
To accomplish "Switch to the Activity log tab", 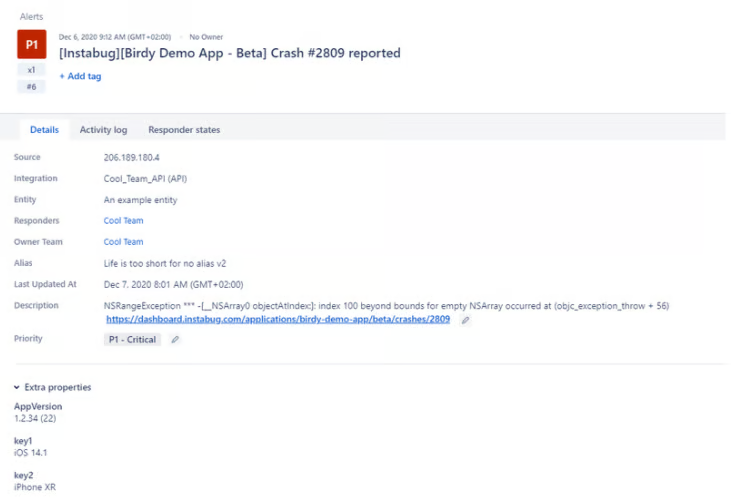I will pyautogui.click(x=103, y=130).
